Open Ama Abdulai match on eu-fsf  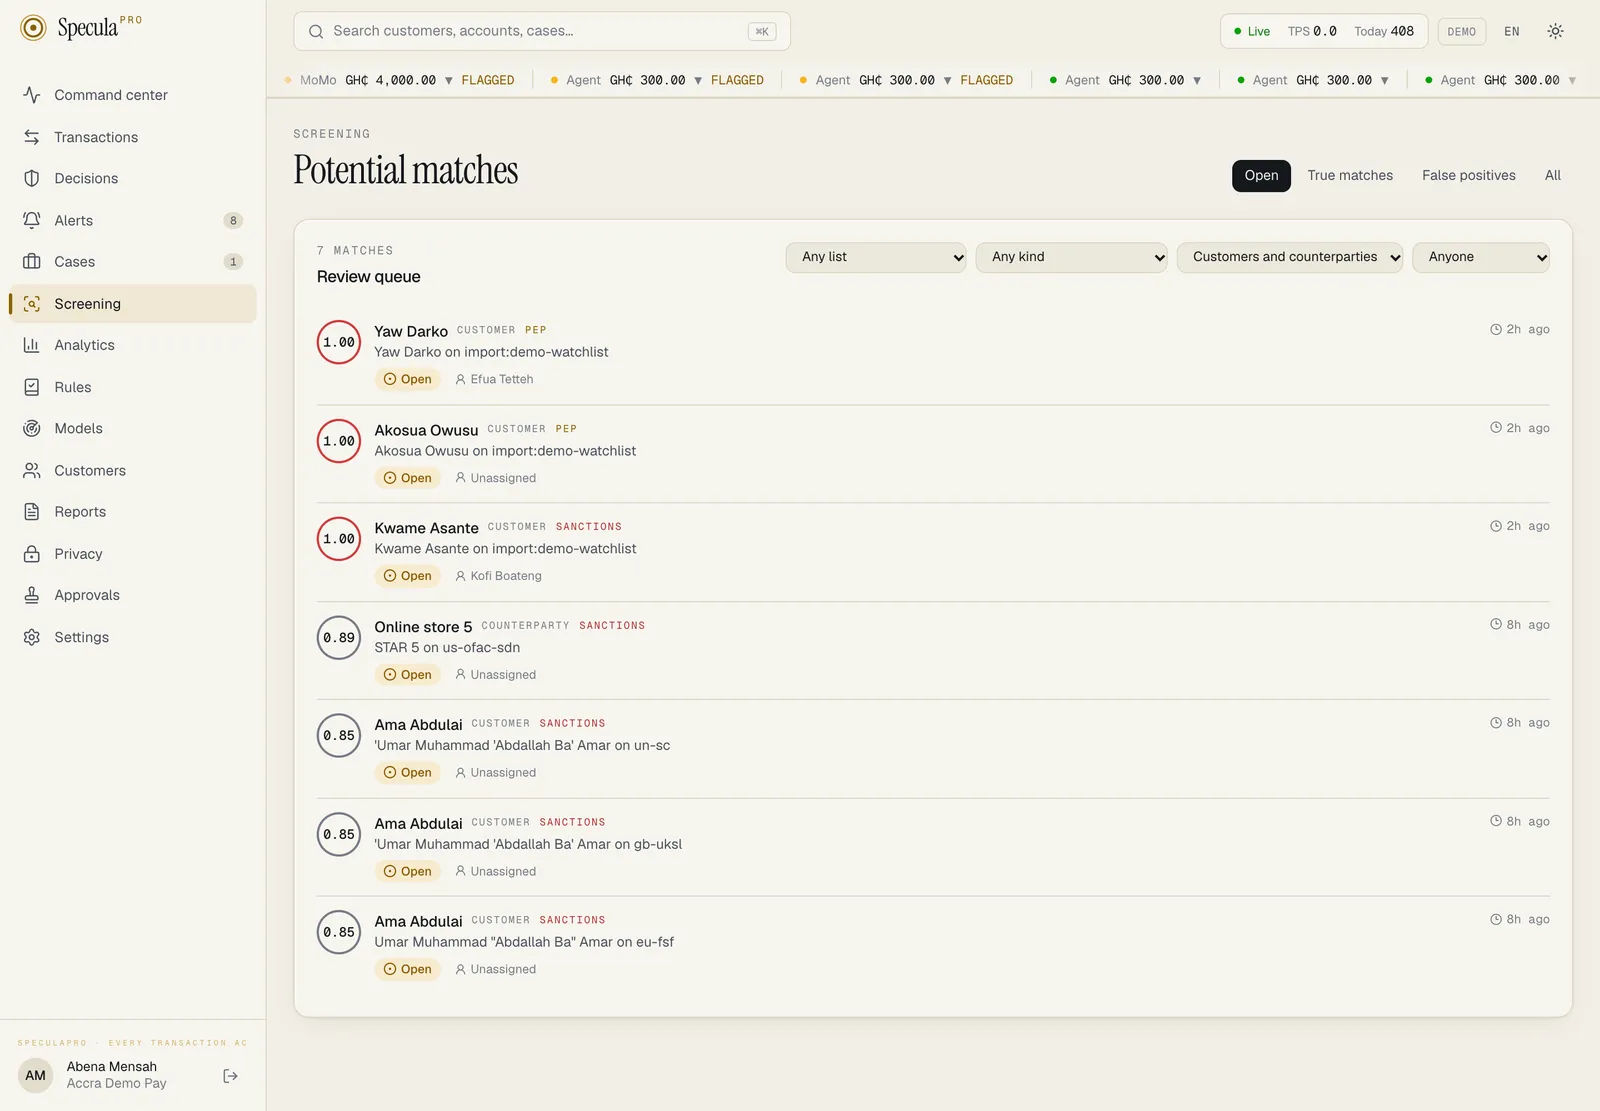pyautogui.click(x=933, y=945)
